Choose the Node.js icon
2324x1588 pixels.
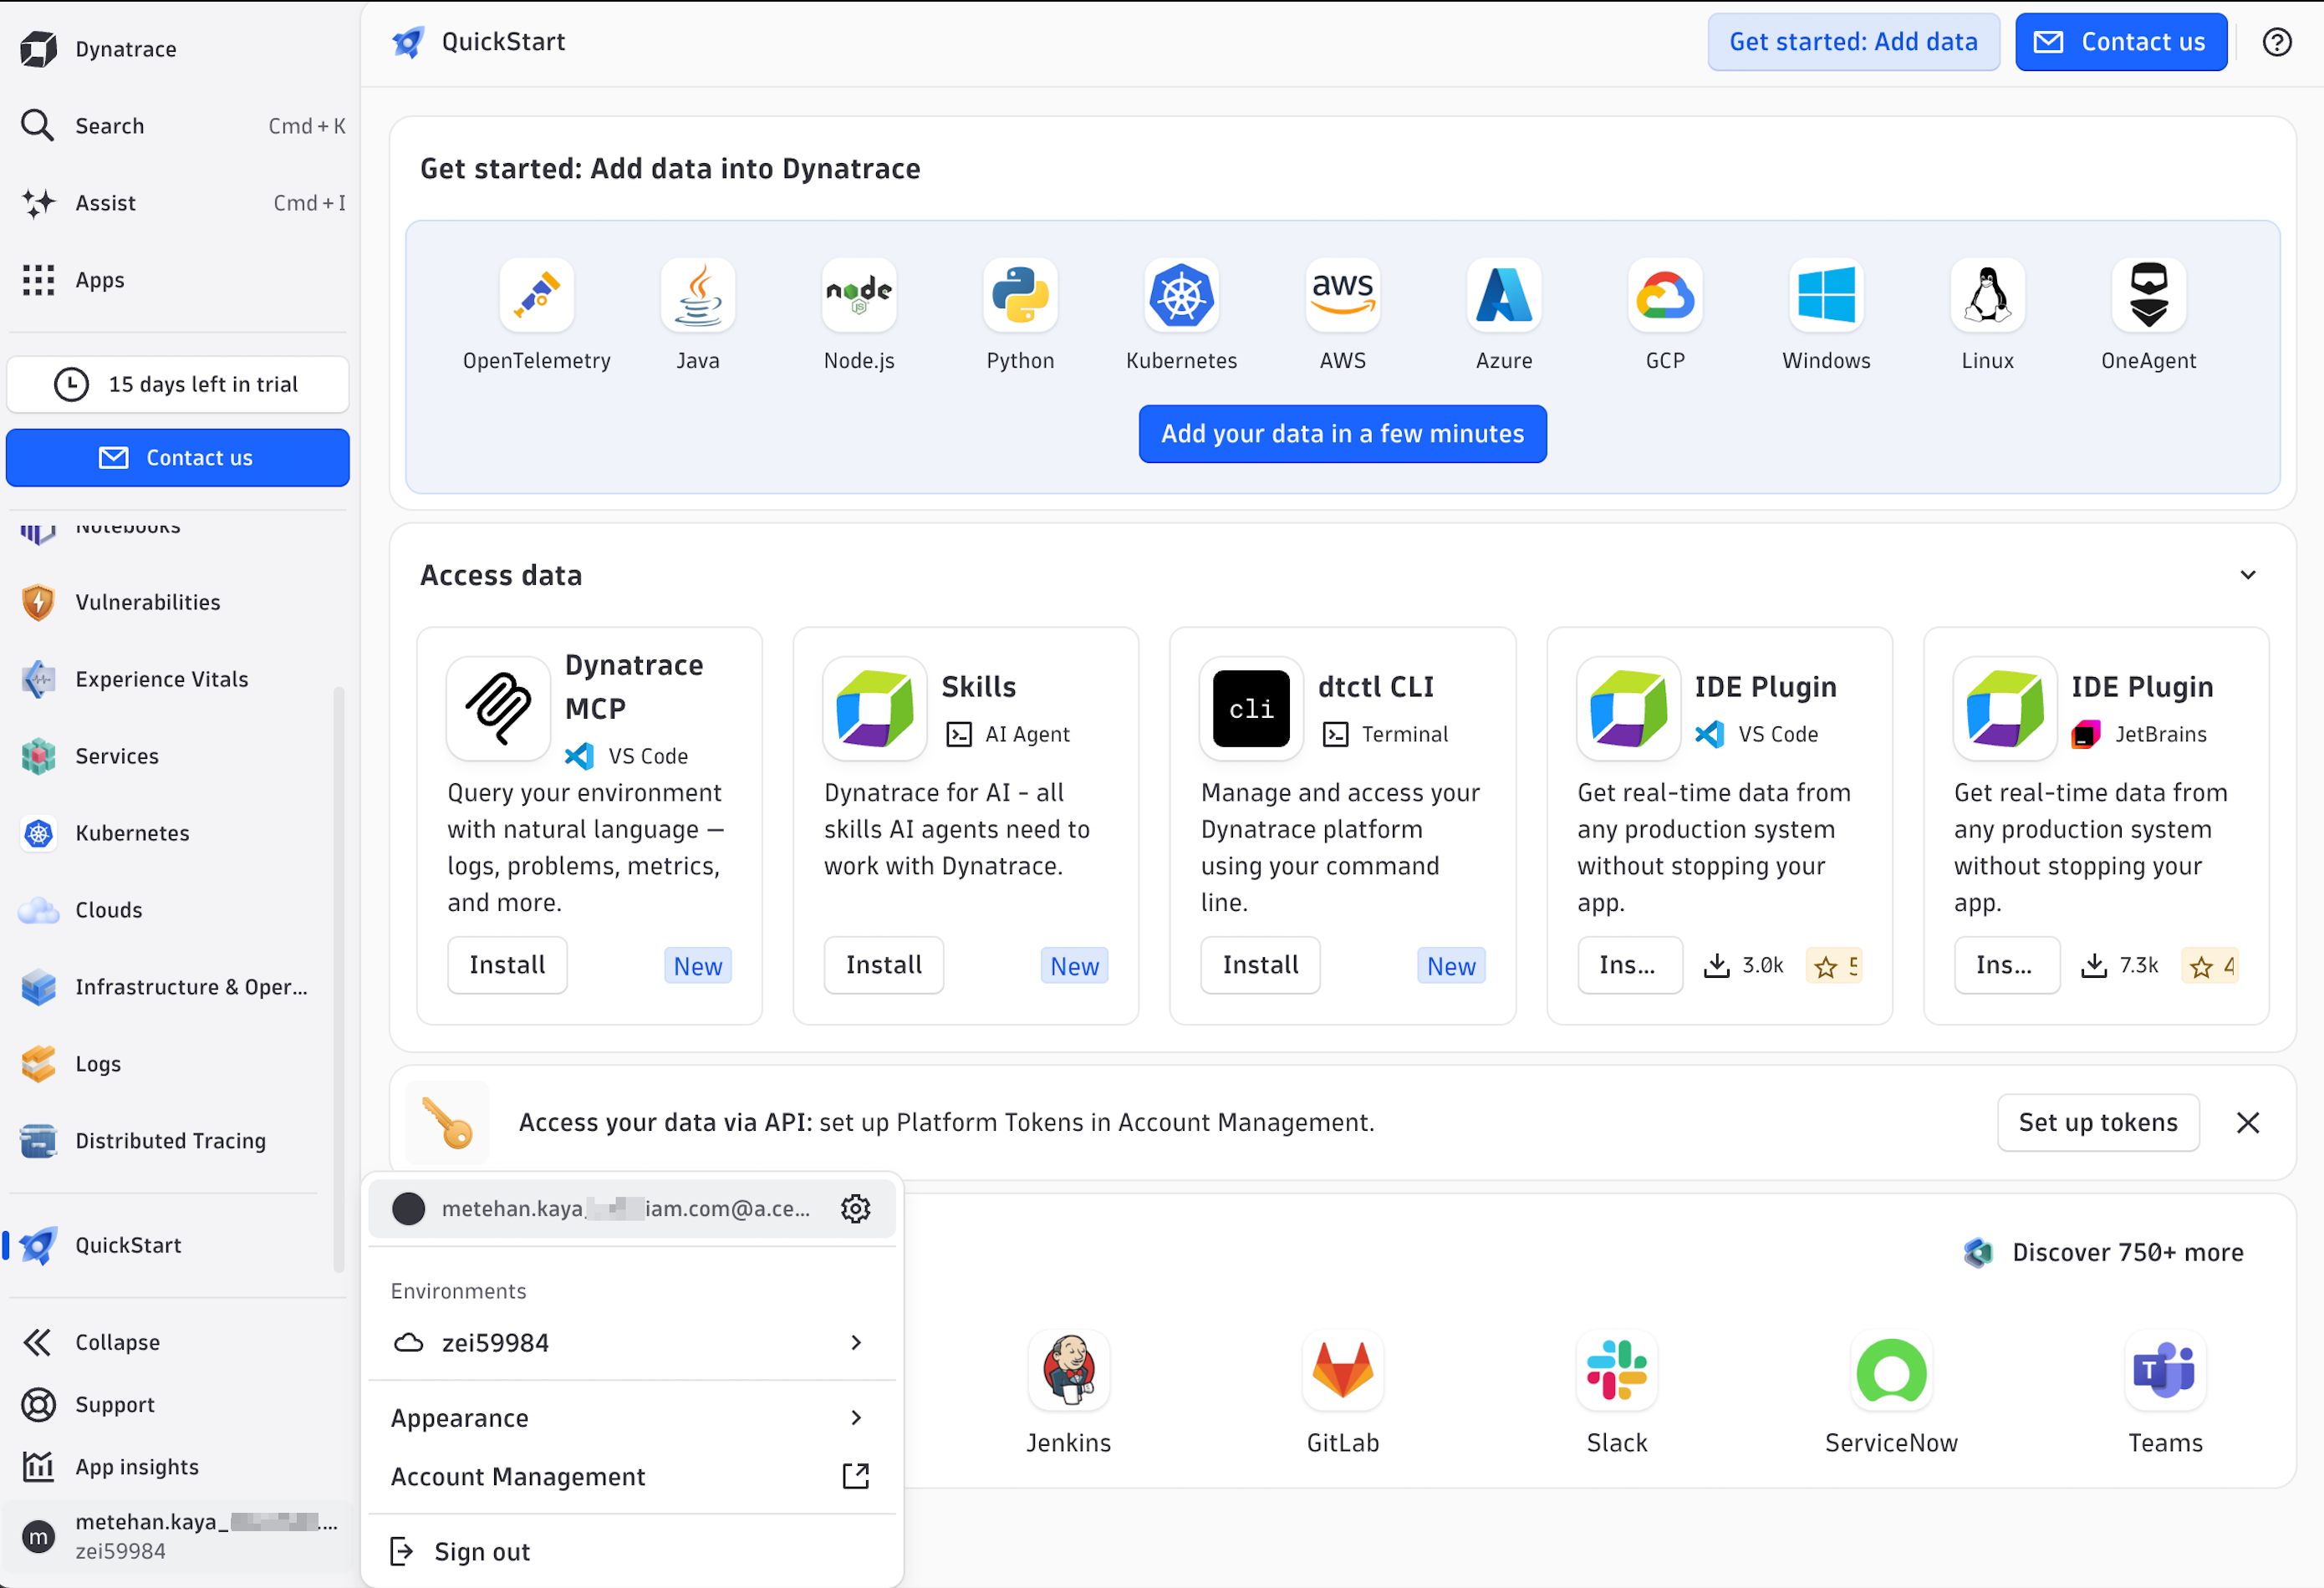tap(858, 295)
